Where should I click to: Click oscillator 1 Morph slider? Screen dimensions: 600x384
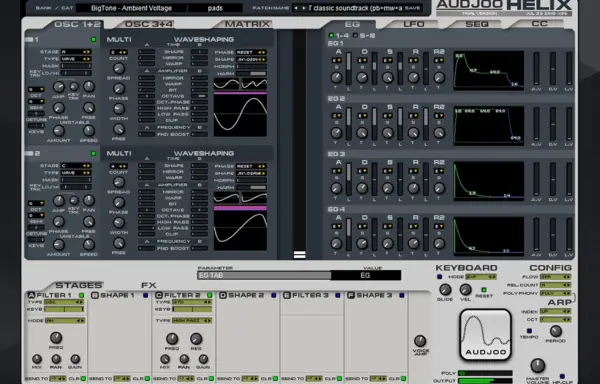point(251,67)
